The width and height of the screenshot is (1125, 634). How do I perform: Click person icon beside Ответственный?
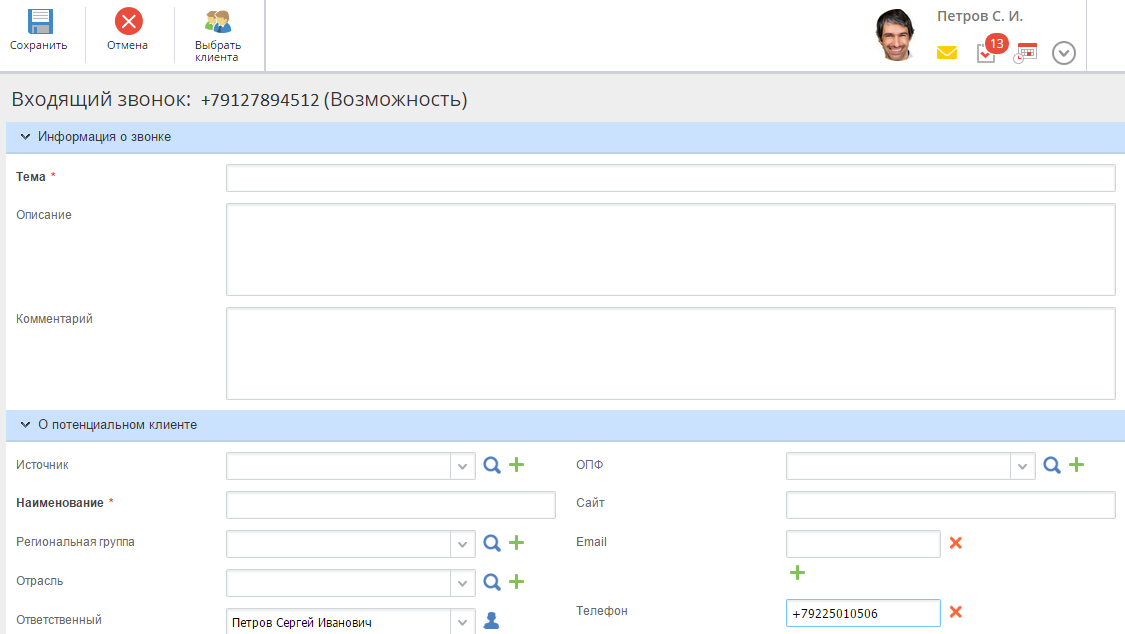click(x=491, y=621)
